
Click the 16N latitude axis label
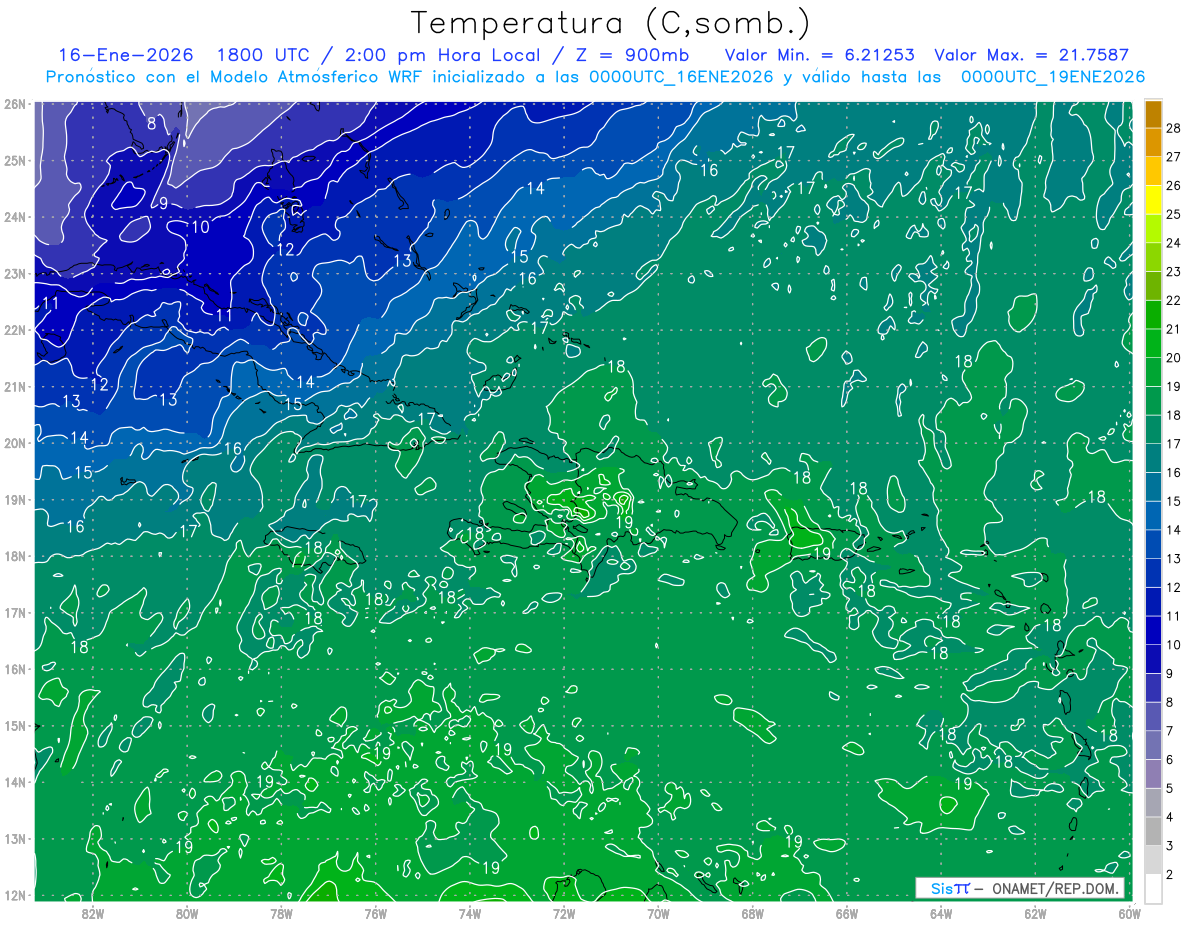tap(15, 669)
